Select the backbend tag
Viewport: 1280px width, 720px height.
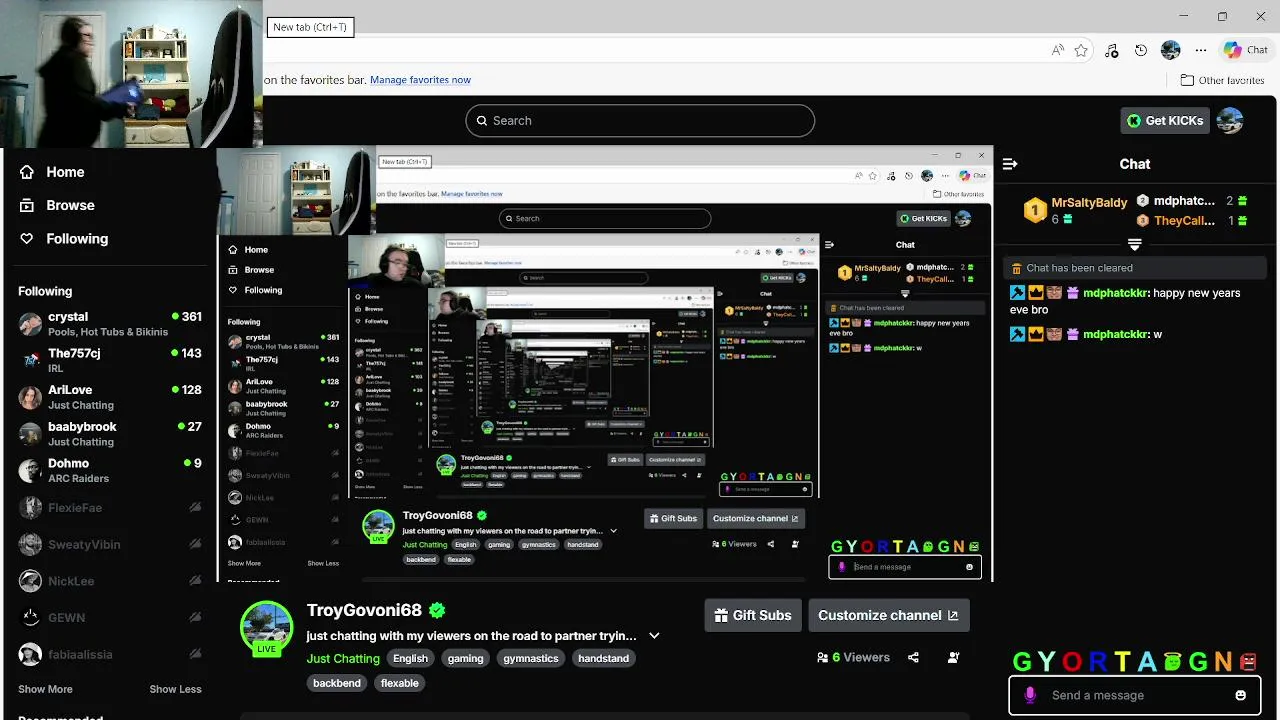pos(337,683)
